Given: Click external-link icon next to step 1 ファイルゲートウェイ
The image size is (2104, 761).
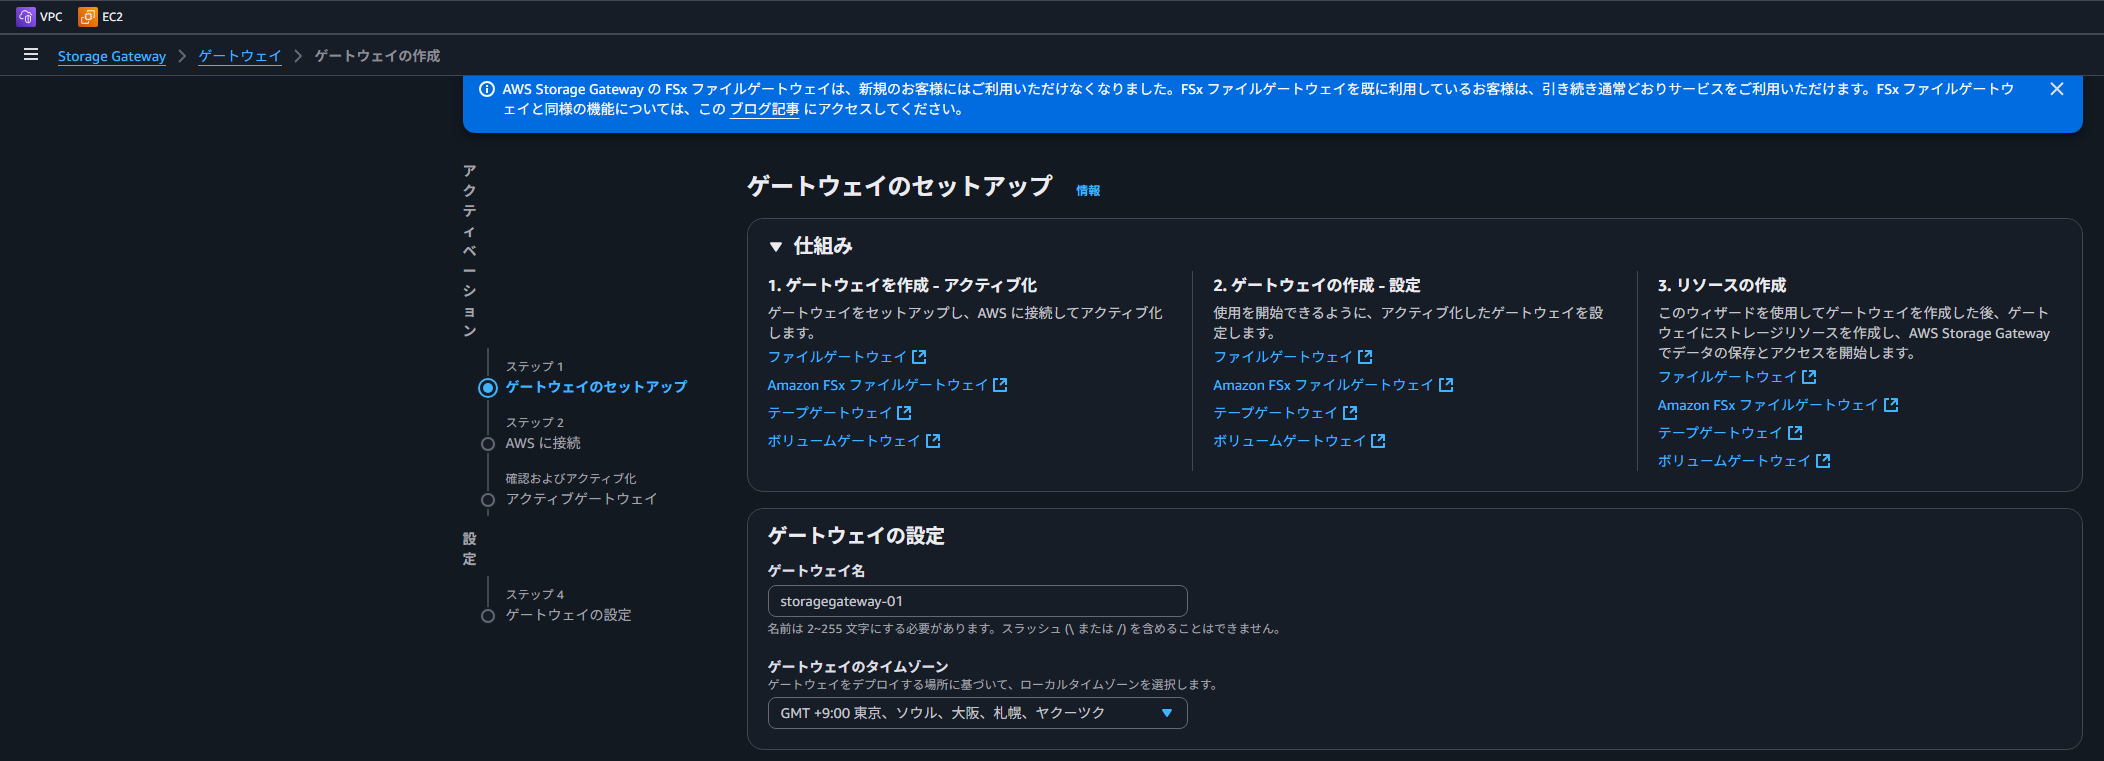Looking at the screenshot, I should coord(920,357).
